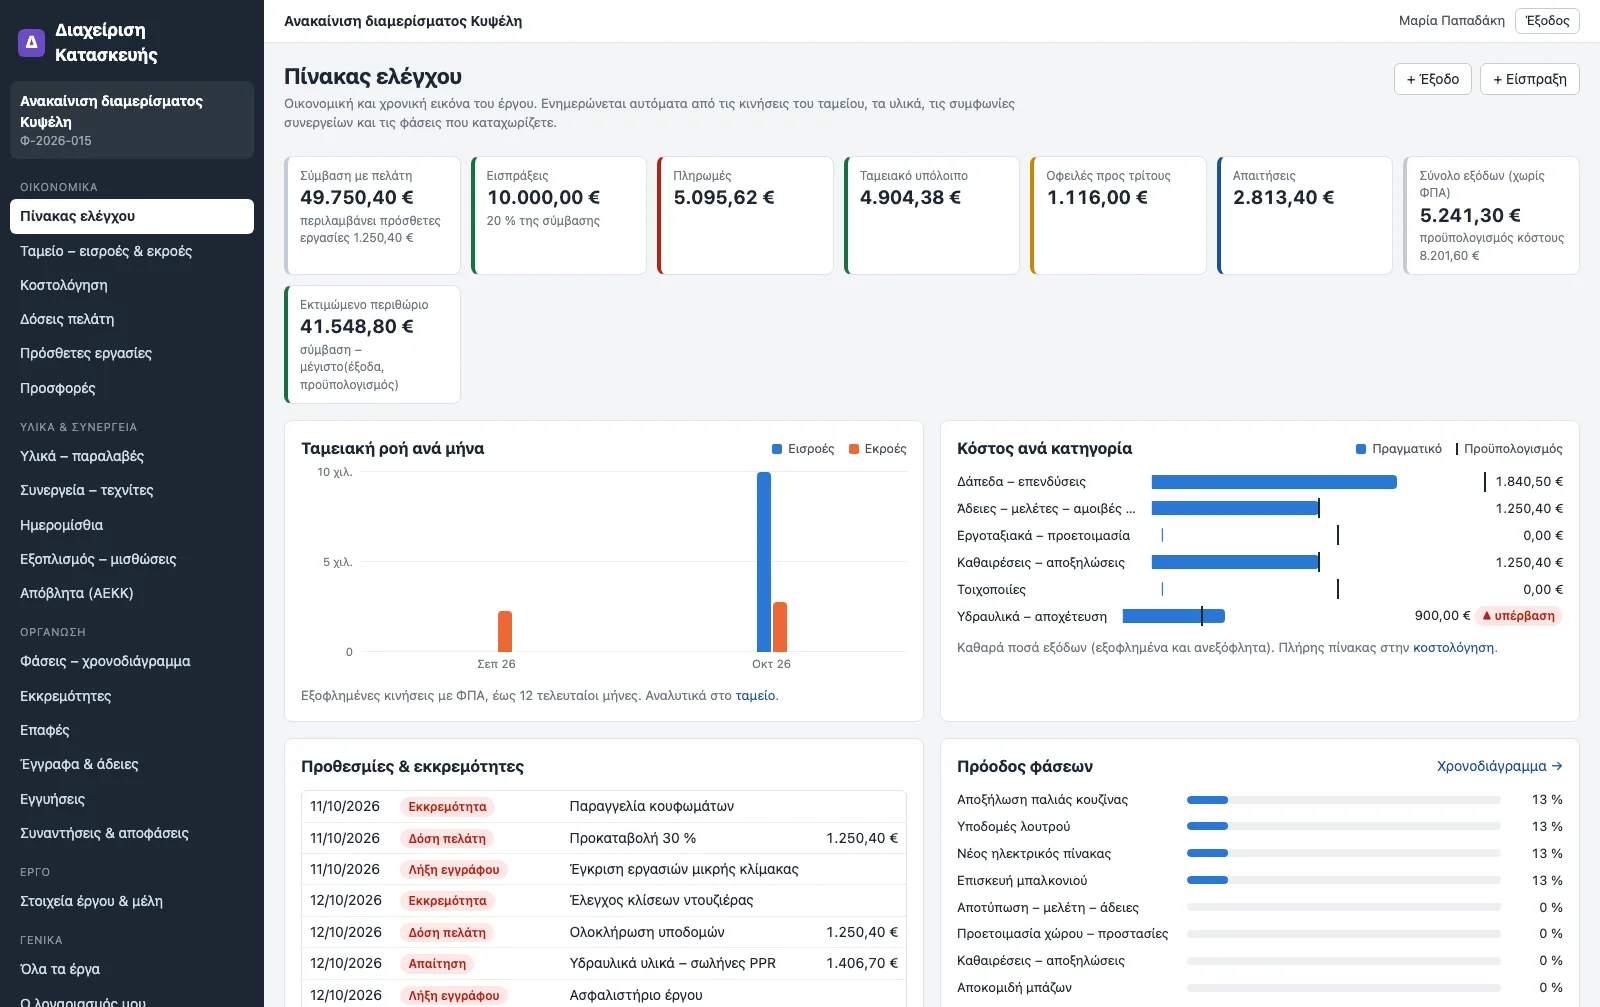Click the blue Εισροές legend swatch
This screenshot has height=1007, width=1600.
777,449
